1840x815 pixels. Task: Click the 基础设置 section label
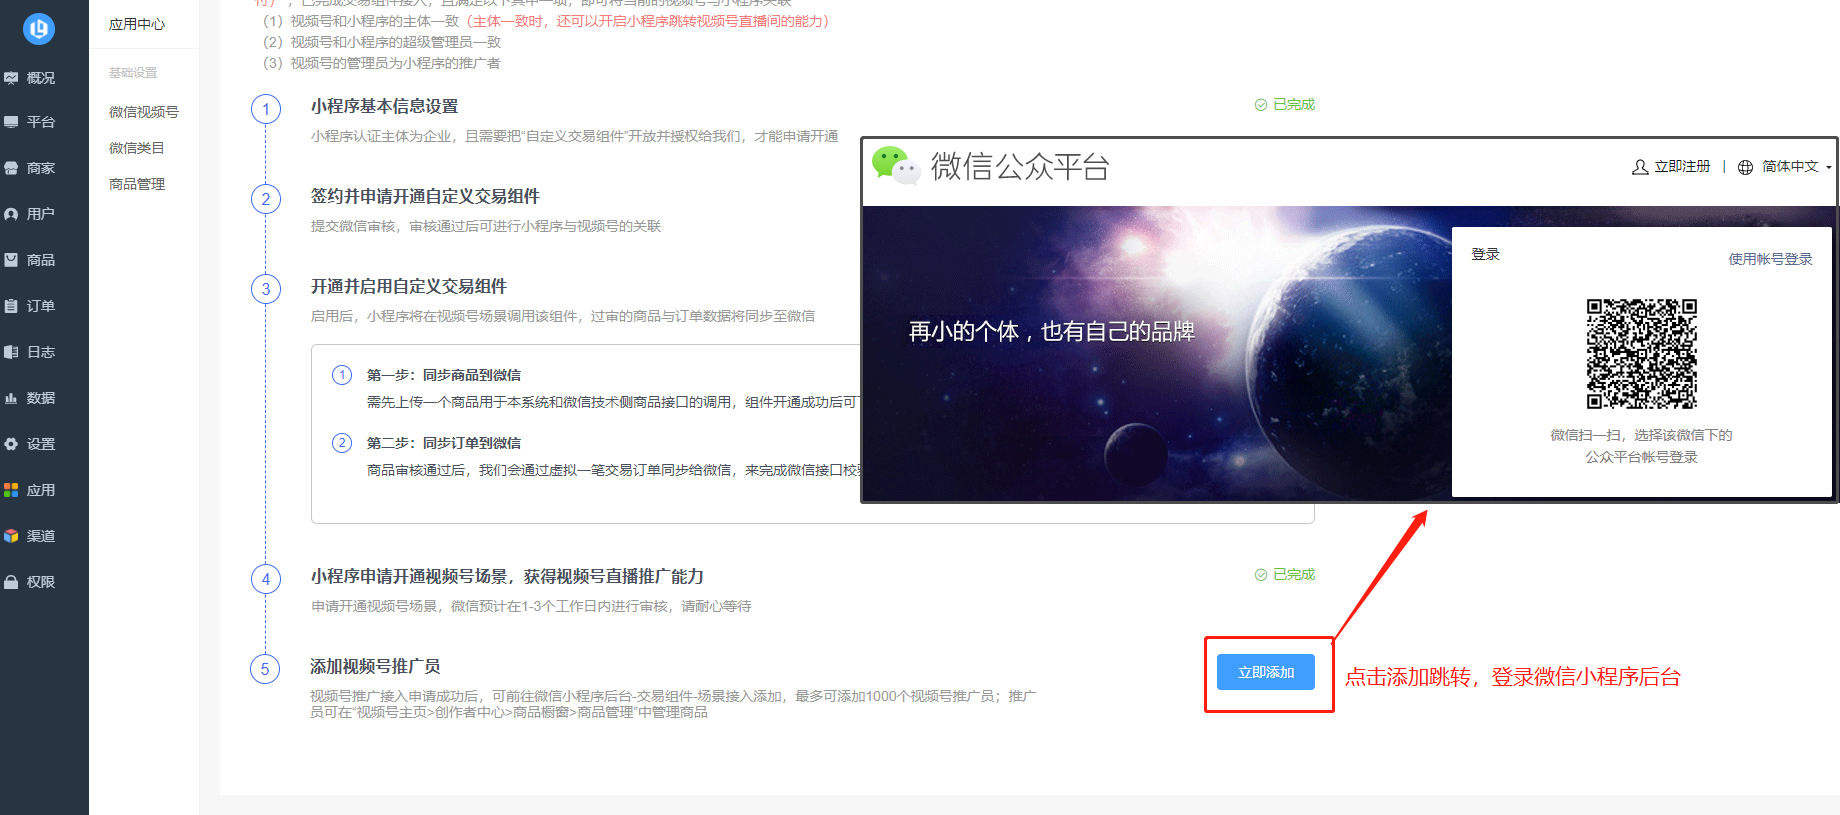pyautogui.click(x=133, y=73)
